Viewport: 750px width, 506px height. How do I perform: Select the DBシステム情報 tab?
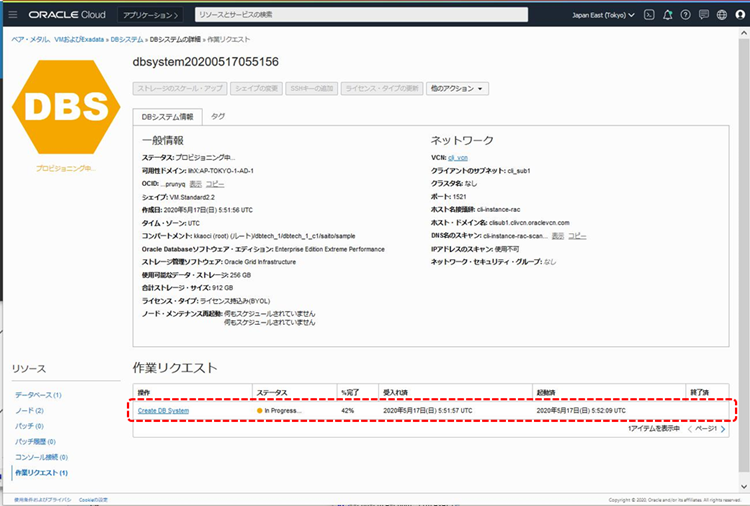click(x=168, y=117)
